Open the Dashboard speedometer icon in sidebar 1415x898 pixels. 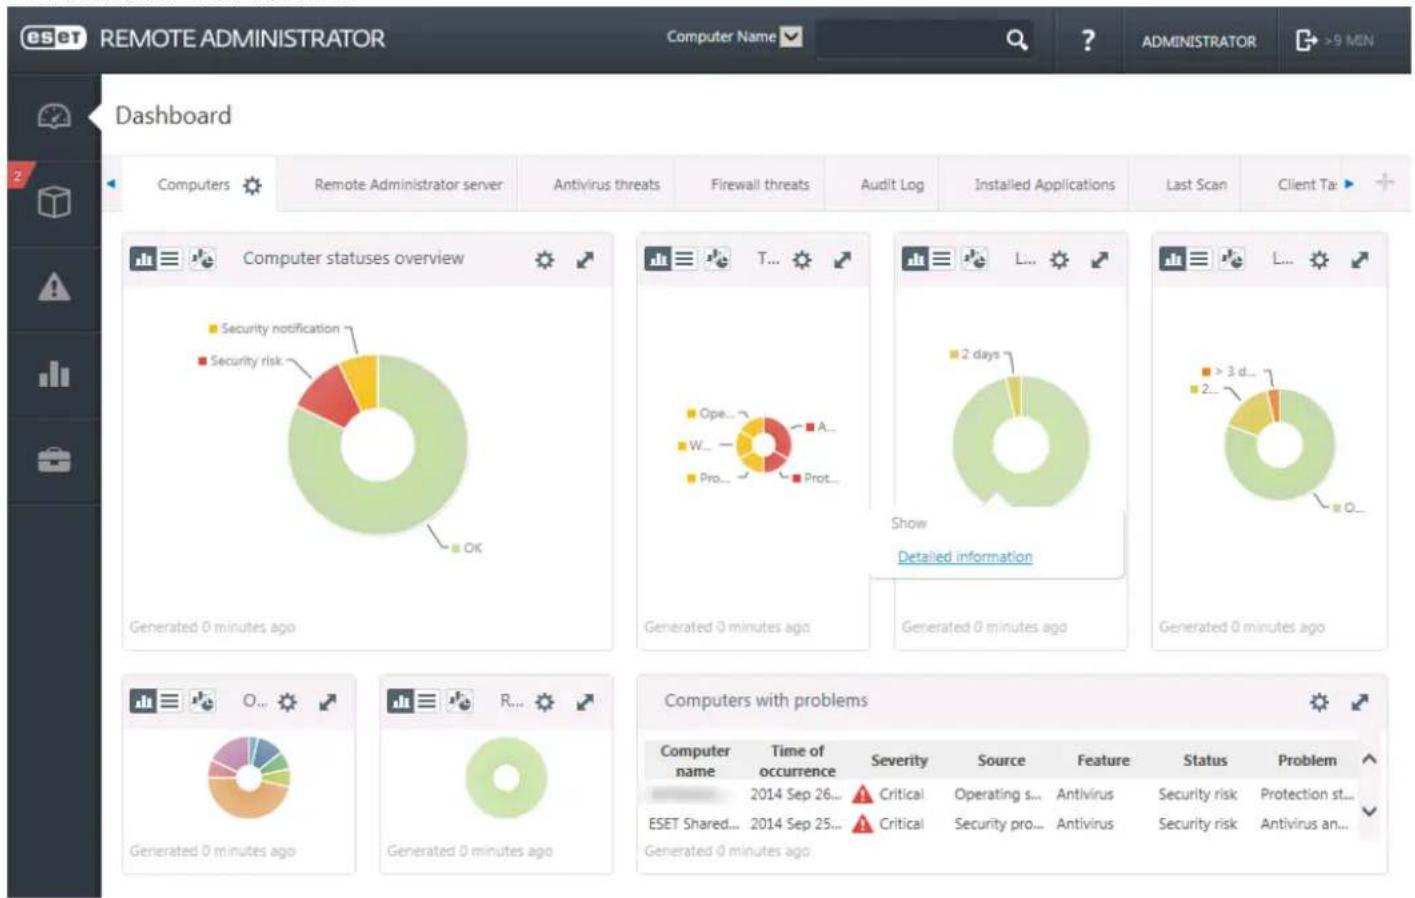[x=54, y=116]
